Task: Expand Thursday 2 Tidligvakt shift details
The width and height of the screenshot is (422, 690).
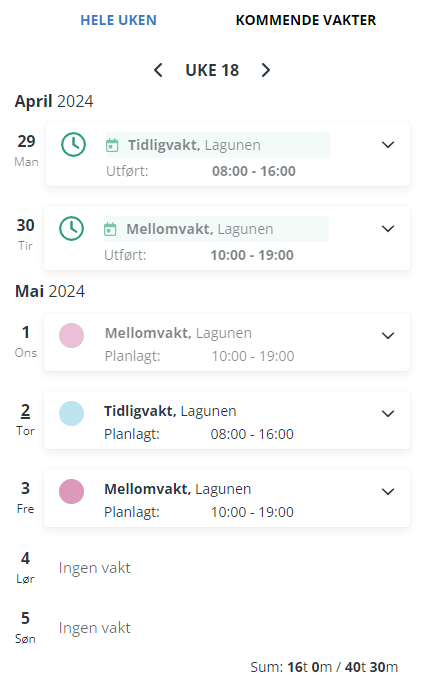Action: (x=388, y=413)
